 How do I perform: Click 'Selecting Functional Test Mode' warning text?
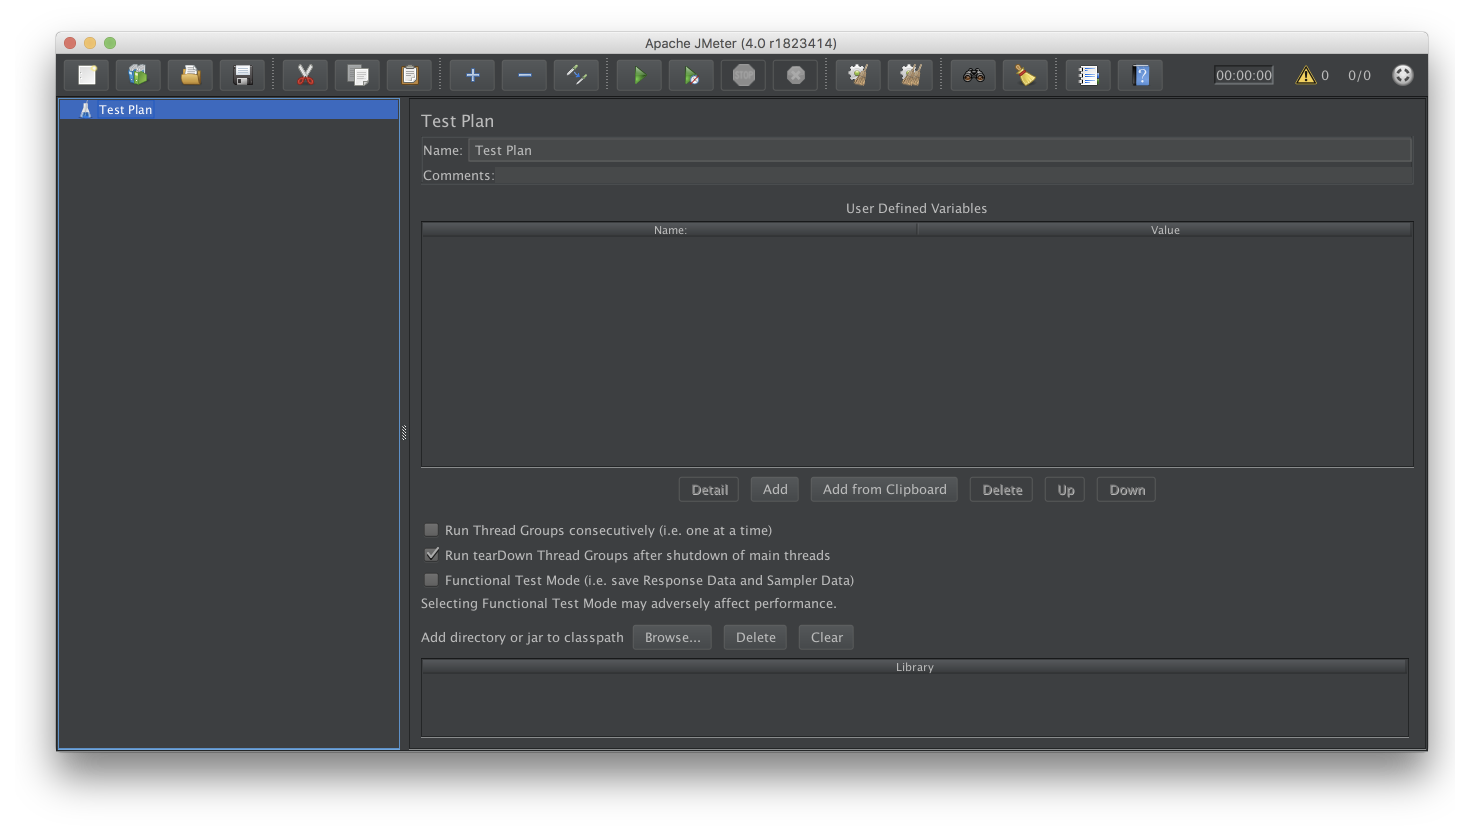(629, 603)
